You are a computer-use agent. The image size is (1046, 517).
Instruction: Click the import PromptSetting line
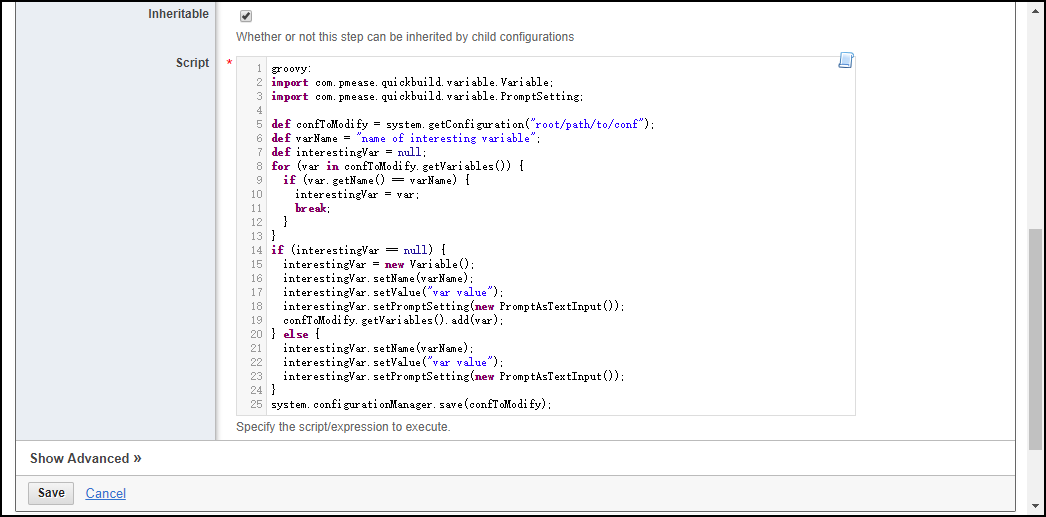pos(426,97)
